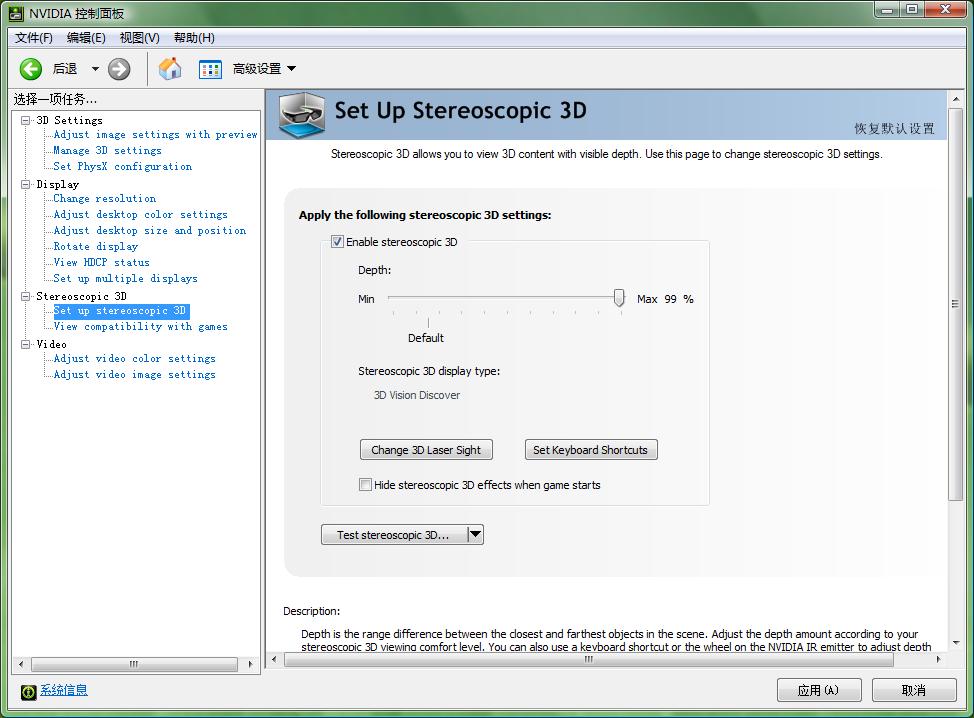
Task: Click the NVIDIA title bar icon
Action: [16, 12]
